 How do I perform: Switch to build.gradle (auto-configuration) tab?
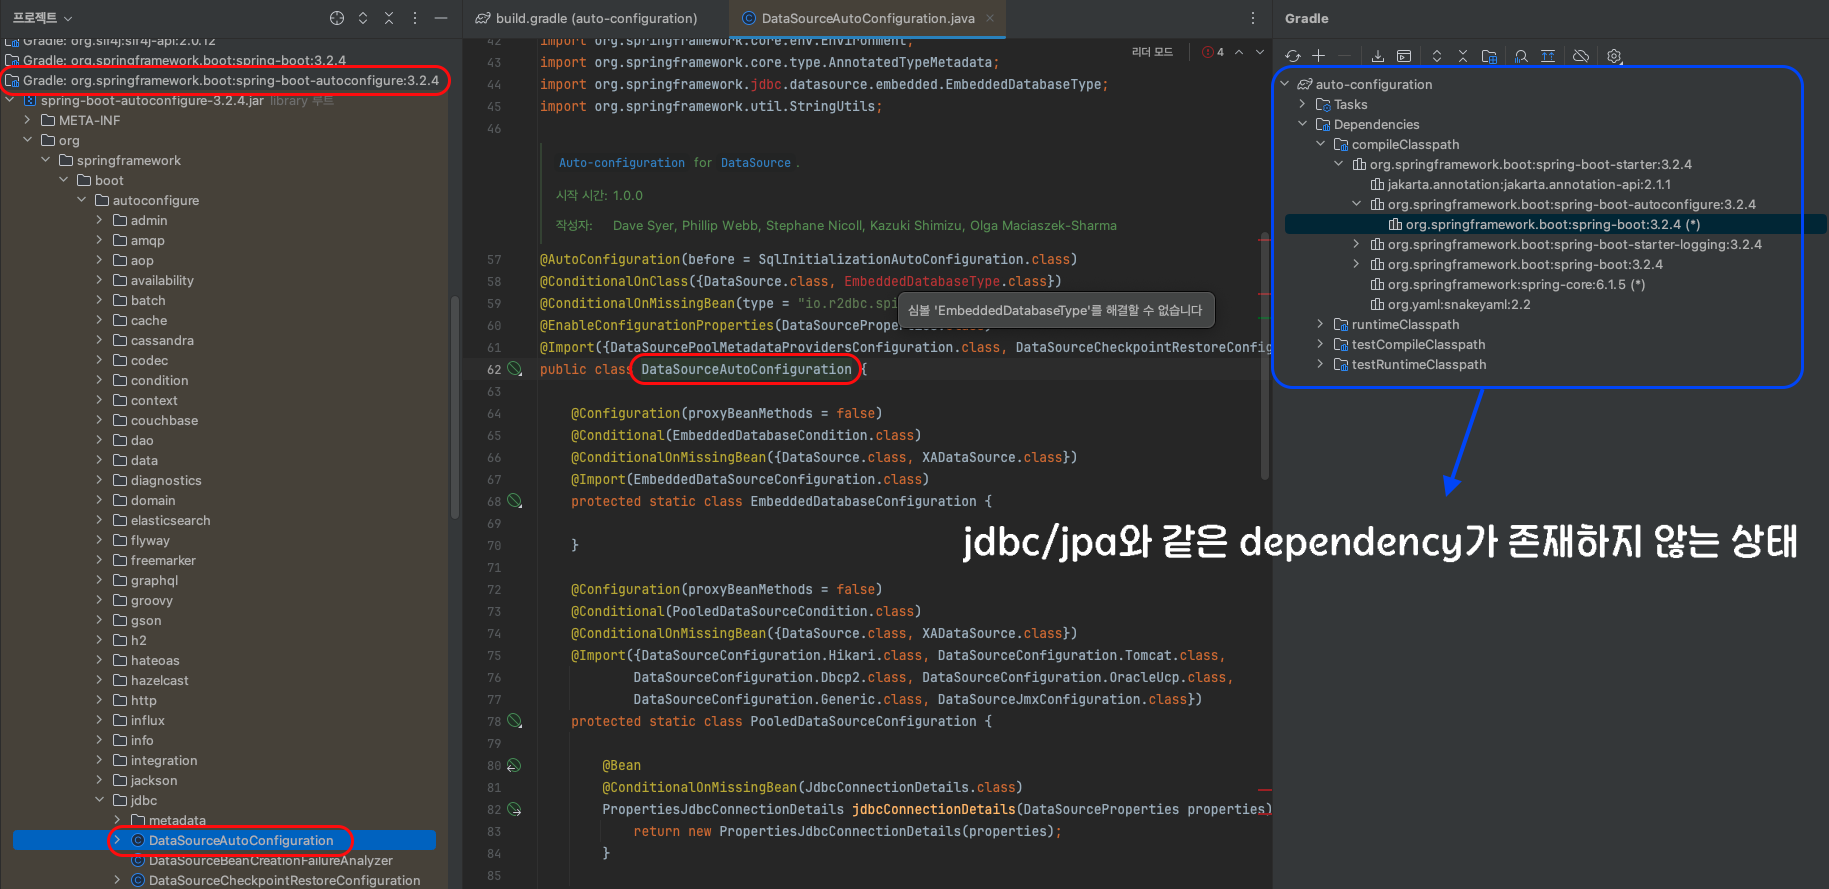pos(586,18)
